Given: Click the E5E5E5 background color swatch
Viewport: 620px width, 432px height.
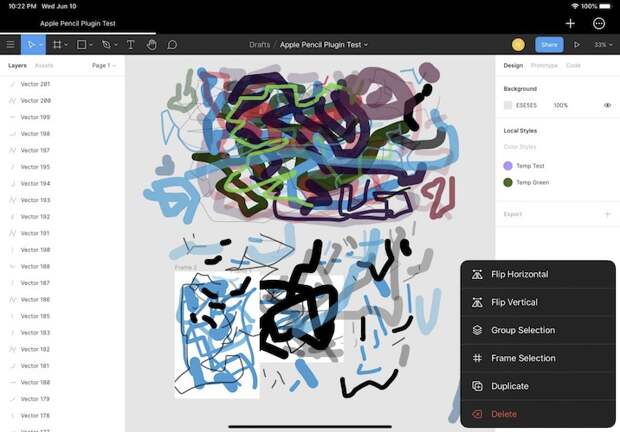Looking at the screenshot, I should (x=508, y=105).
